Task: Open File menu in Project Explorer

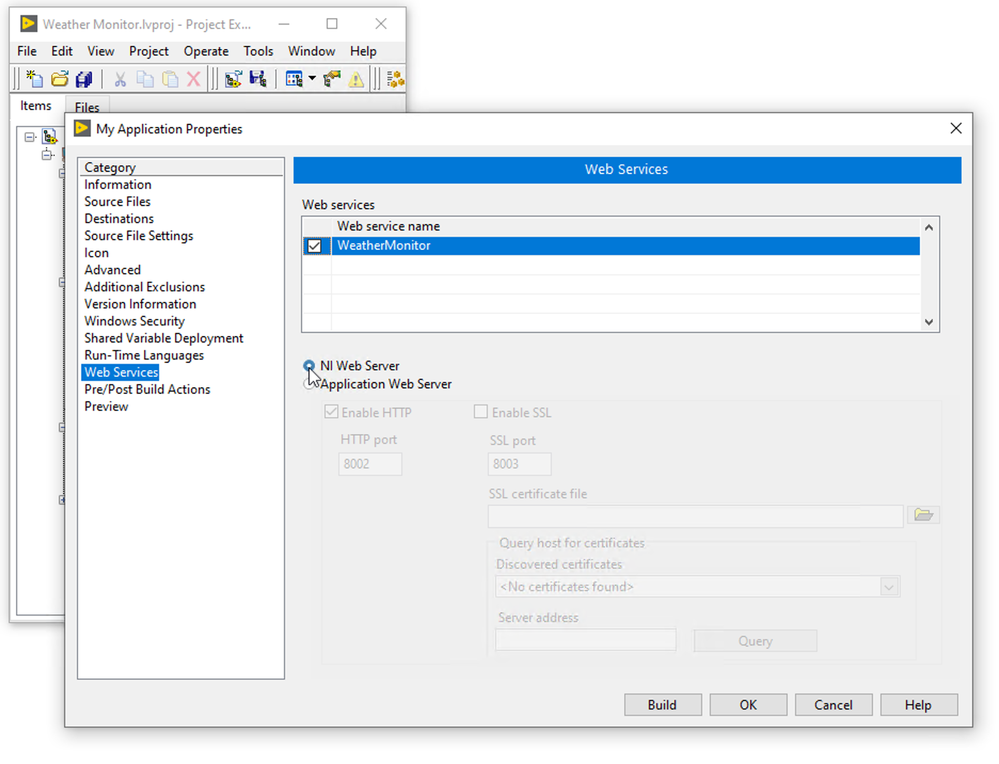Action: pyautogui.click(x=27, y=51)
